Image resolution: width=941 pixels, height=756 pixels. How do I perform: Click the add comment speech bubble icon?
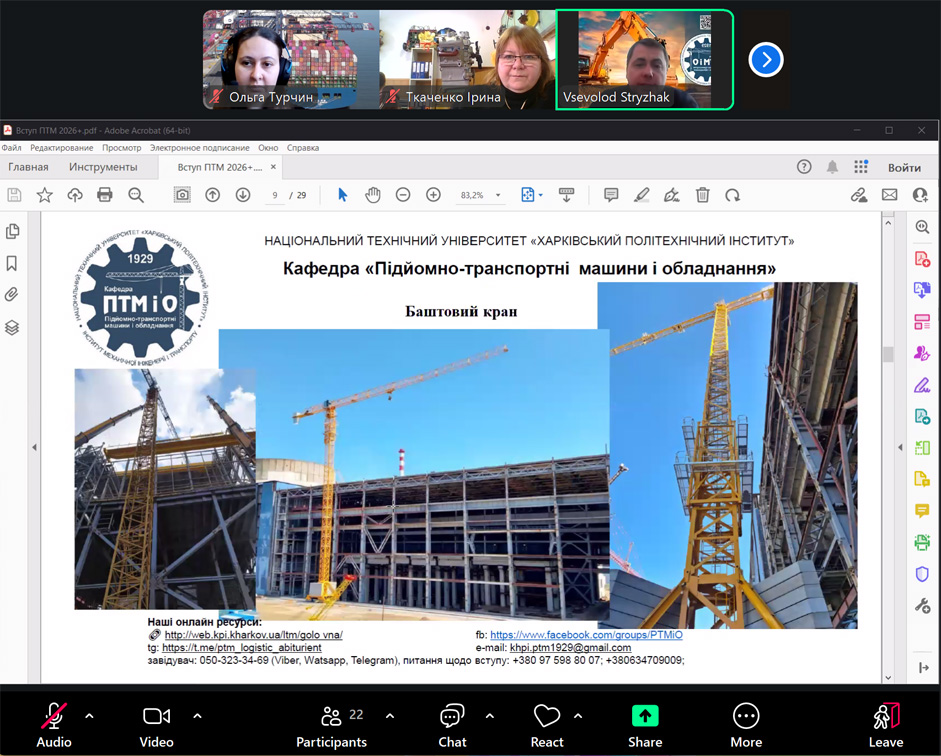click(611, 195)
